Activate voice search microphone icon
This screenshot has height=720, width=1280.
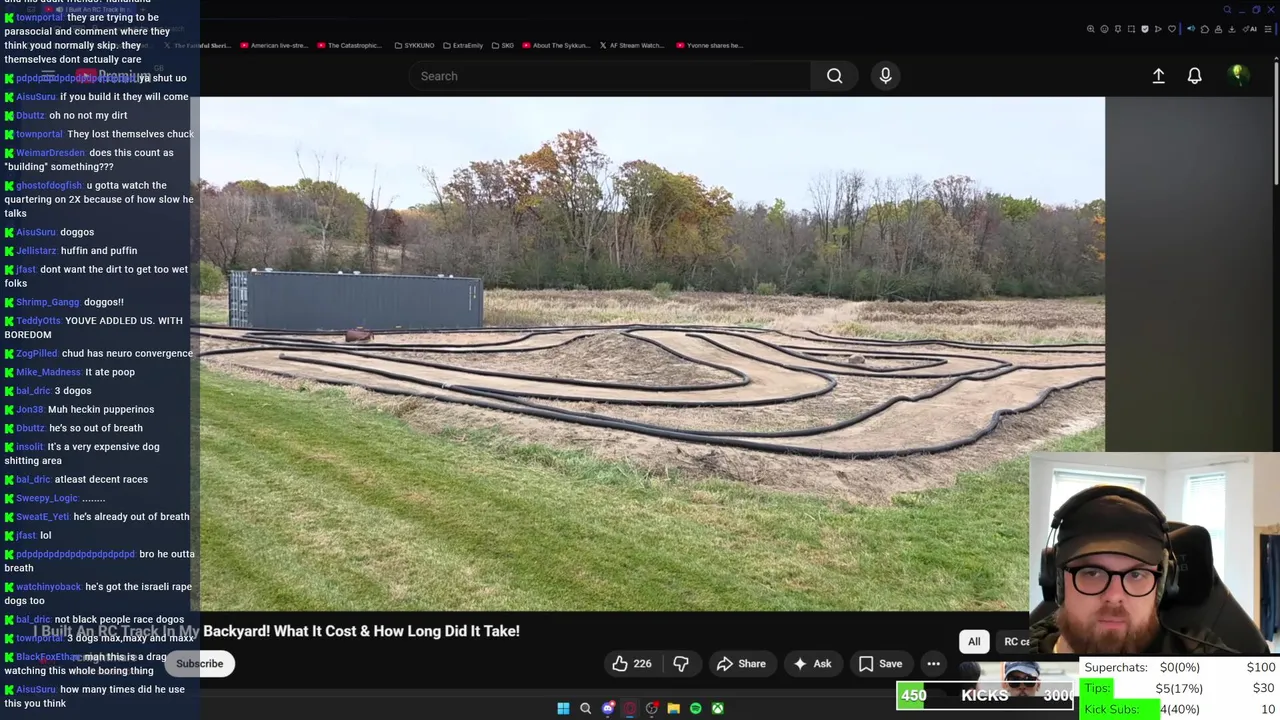[x=885, y=76]
